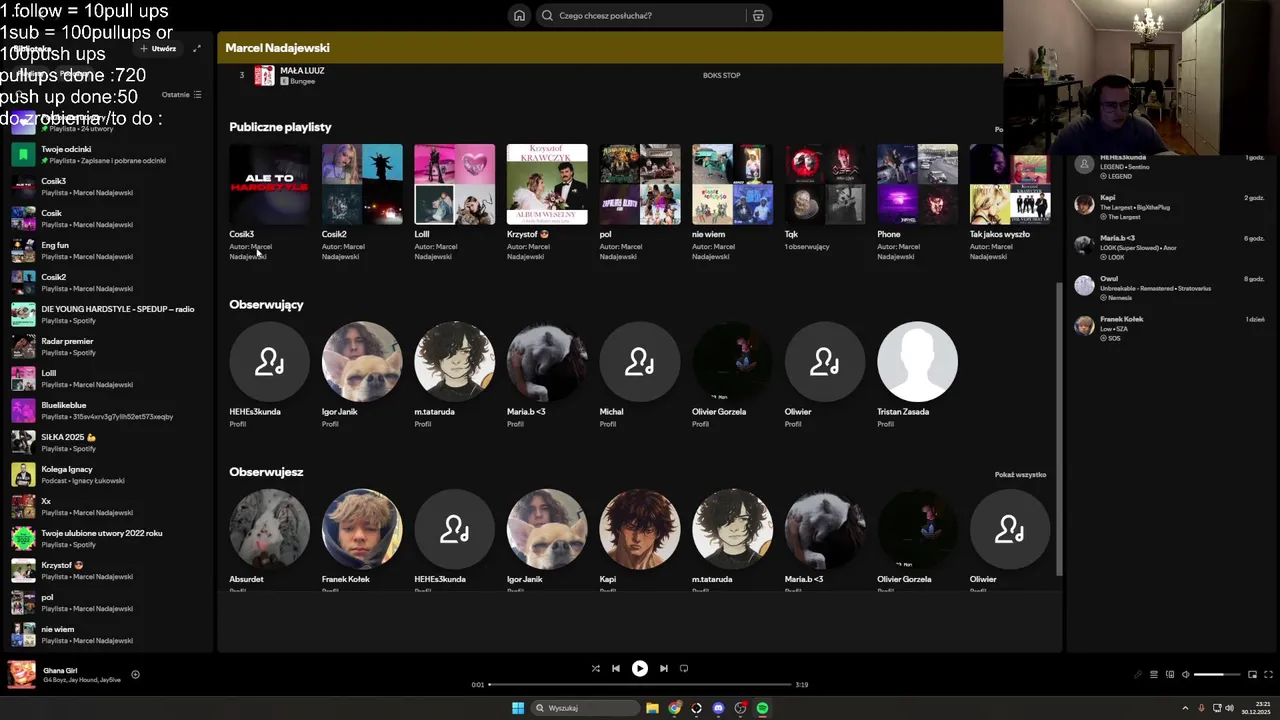Open the Lolll public playlist card
Screen dimensions: 1280x720
click(454, 203)
